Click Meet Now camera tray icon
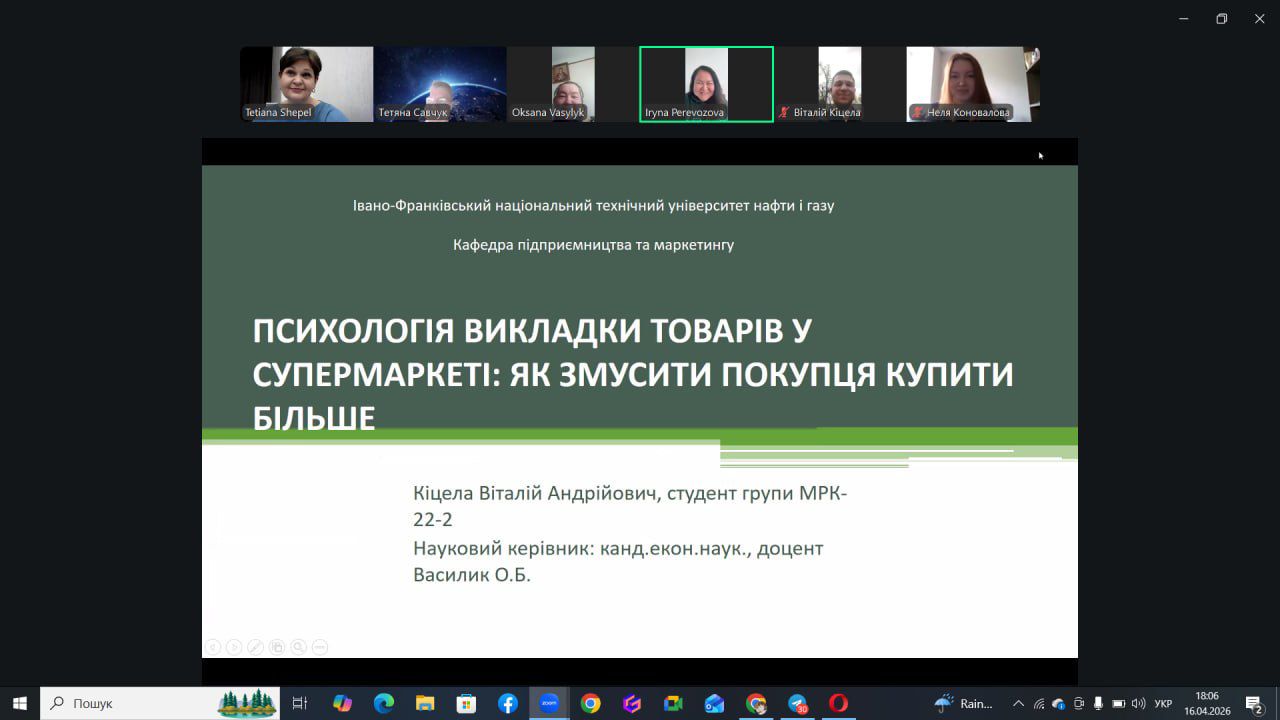Image resolution: width=1280 pixels, height=720 pixels. (1079, 703)
